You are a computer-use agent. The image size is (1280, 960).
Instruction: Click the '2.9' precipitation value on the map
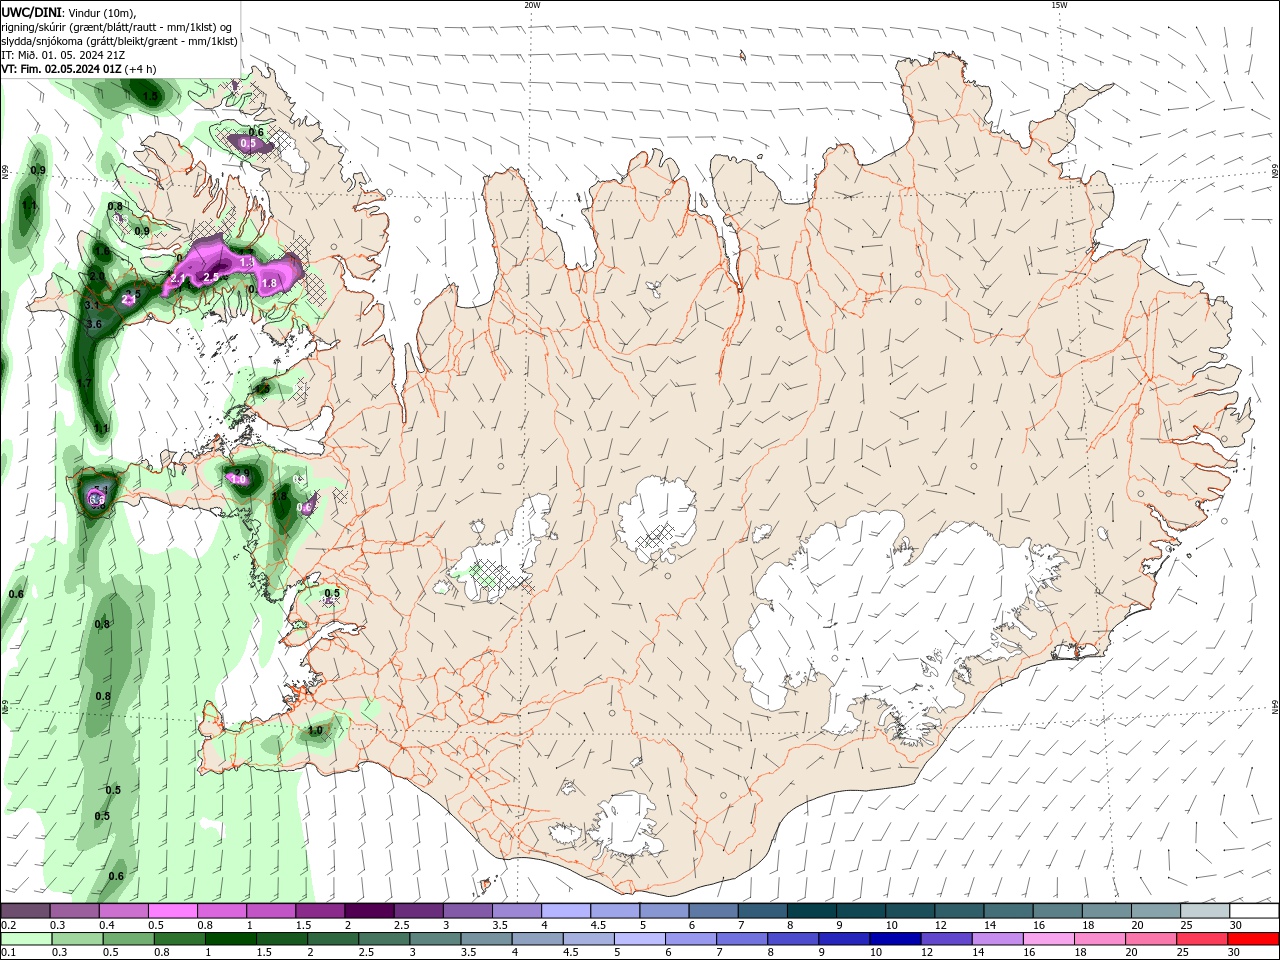(x=241, y=472)
